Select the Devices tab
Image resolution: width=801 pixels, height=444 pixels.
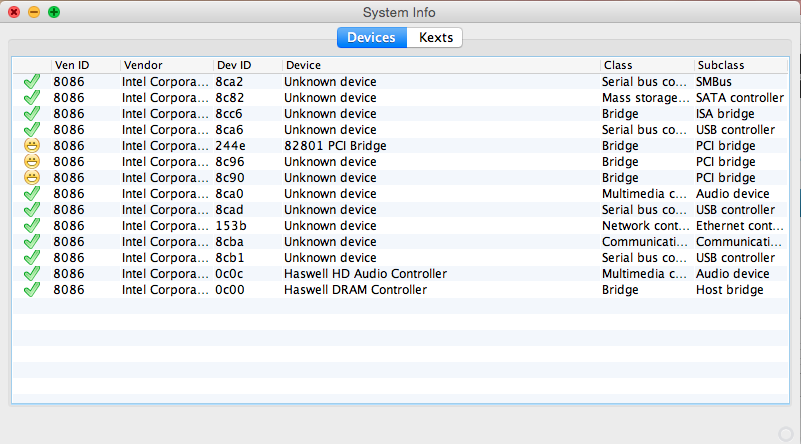pos(371,38)
